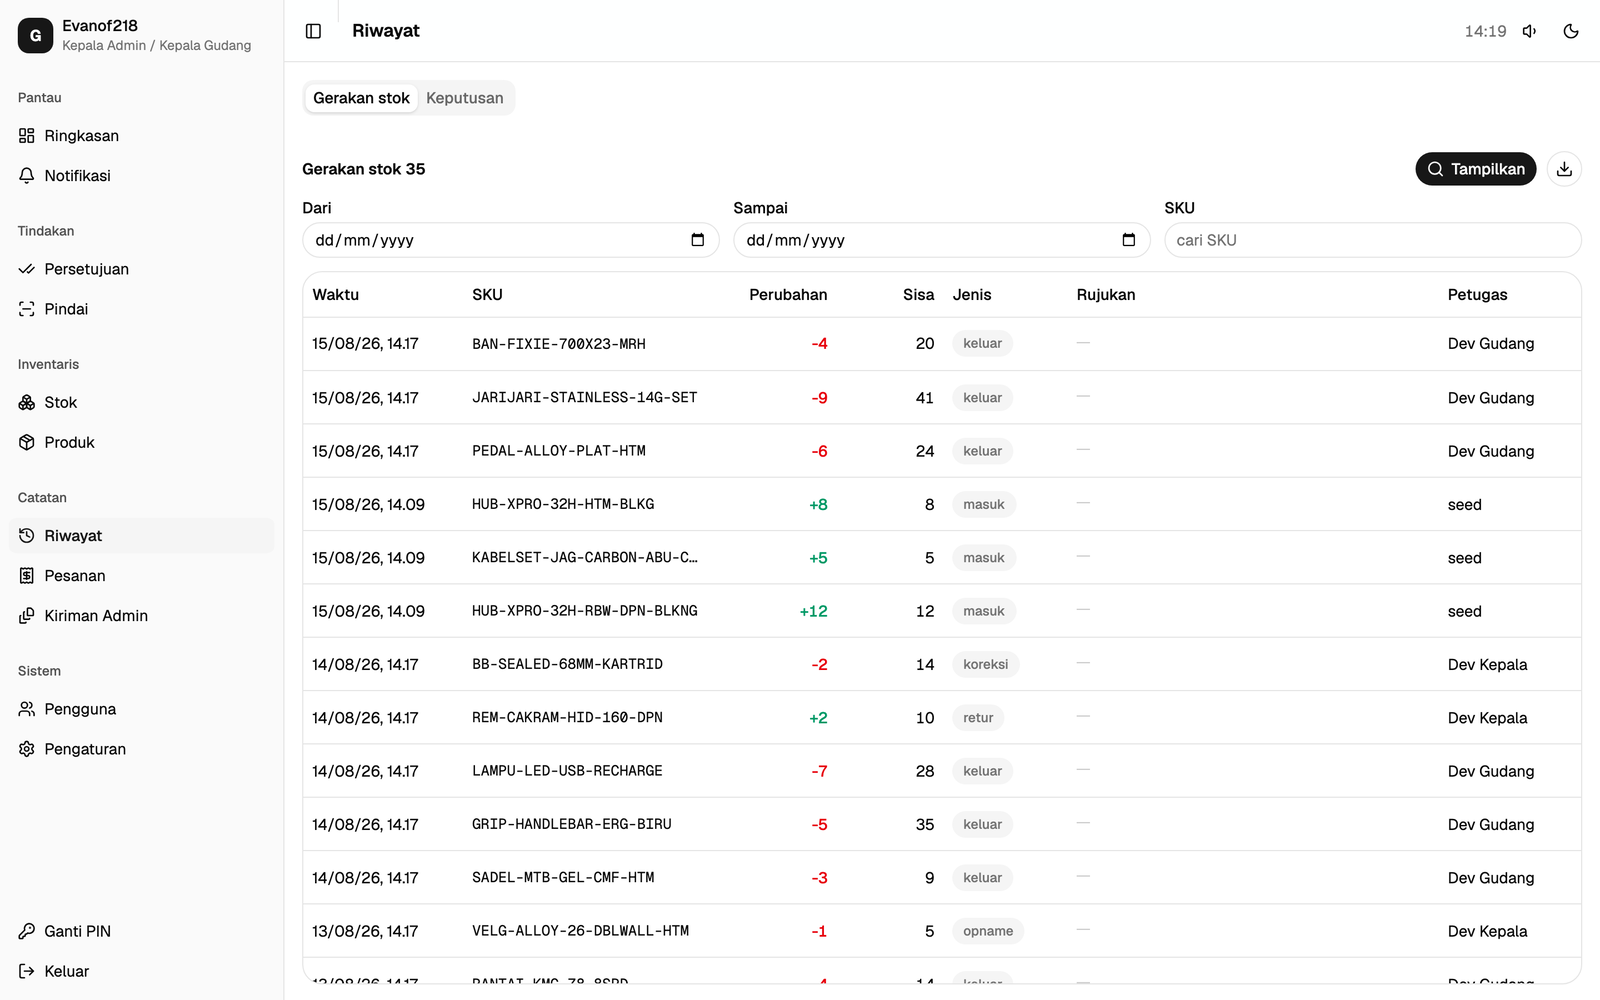Image resolution: width=1600 pixels, height=1000 pixels.
Task: Click the Riwayat history clock icon
Action: 27,536
